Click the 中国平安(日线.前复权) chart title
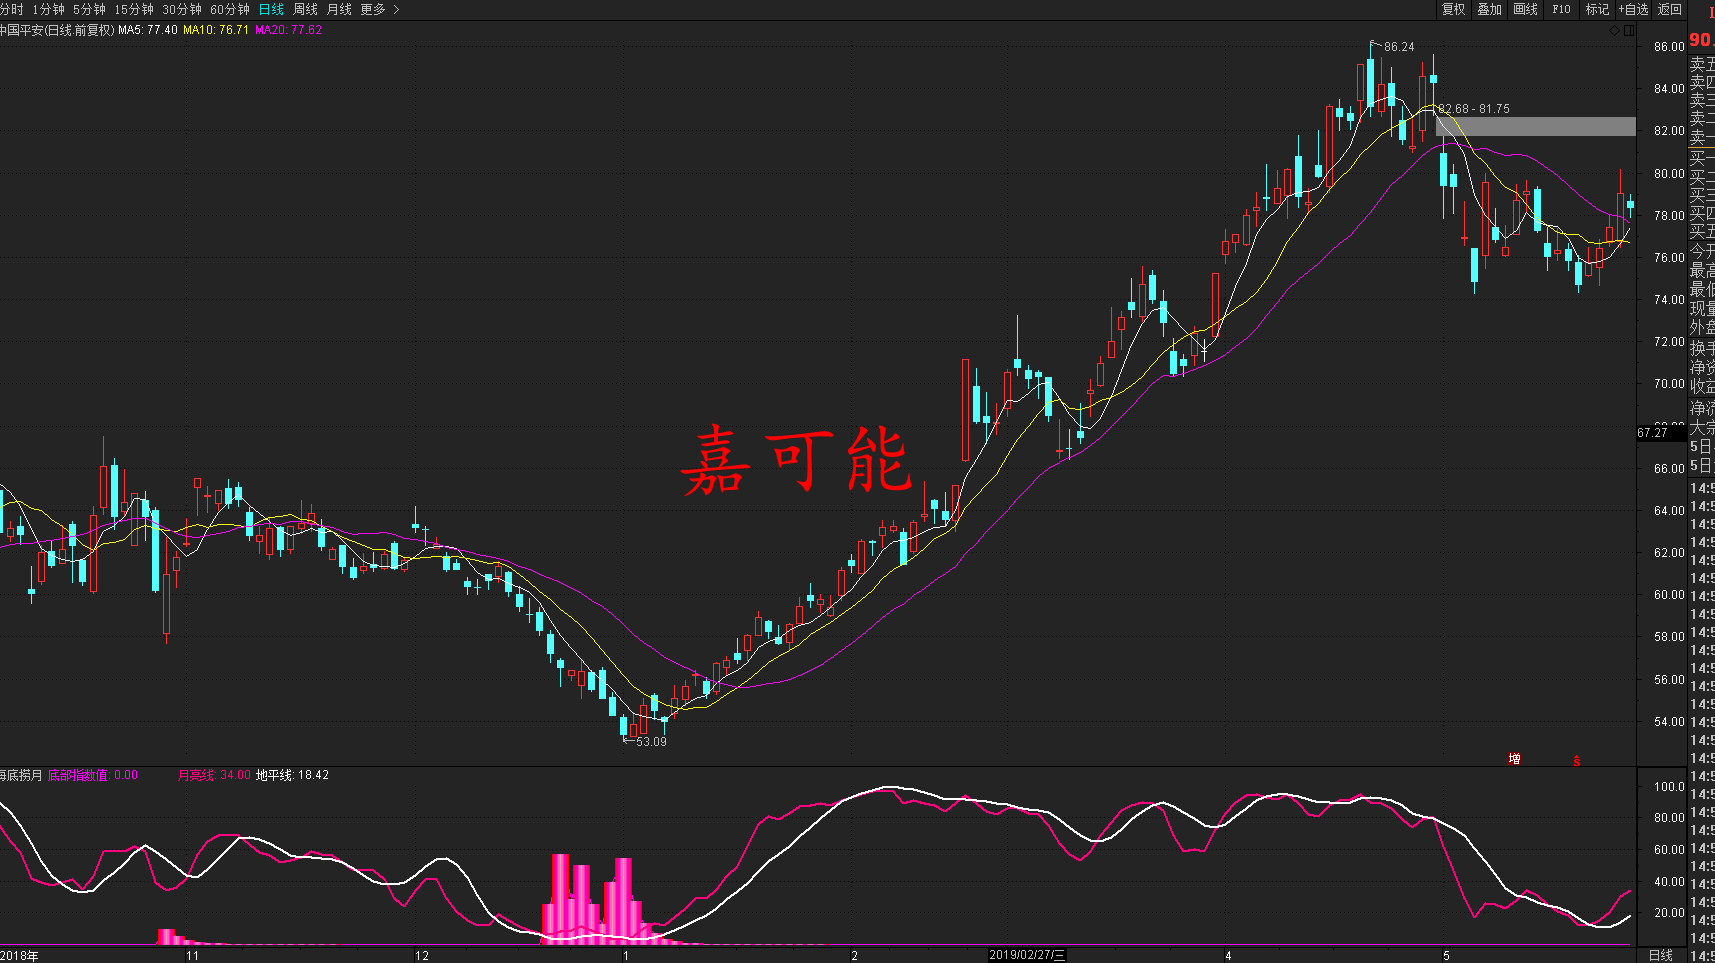This screenshot has height=963, width=1715. (57, 30)
